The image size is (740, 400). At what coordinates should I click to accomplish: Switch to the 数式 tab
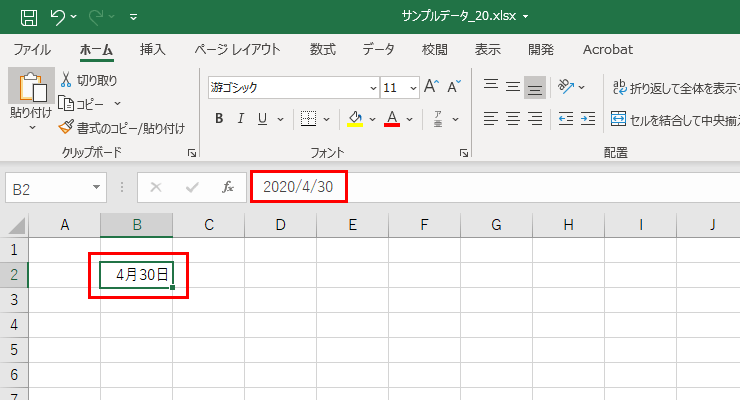323,49
